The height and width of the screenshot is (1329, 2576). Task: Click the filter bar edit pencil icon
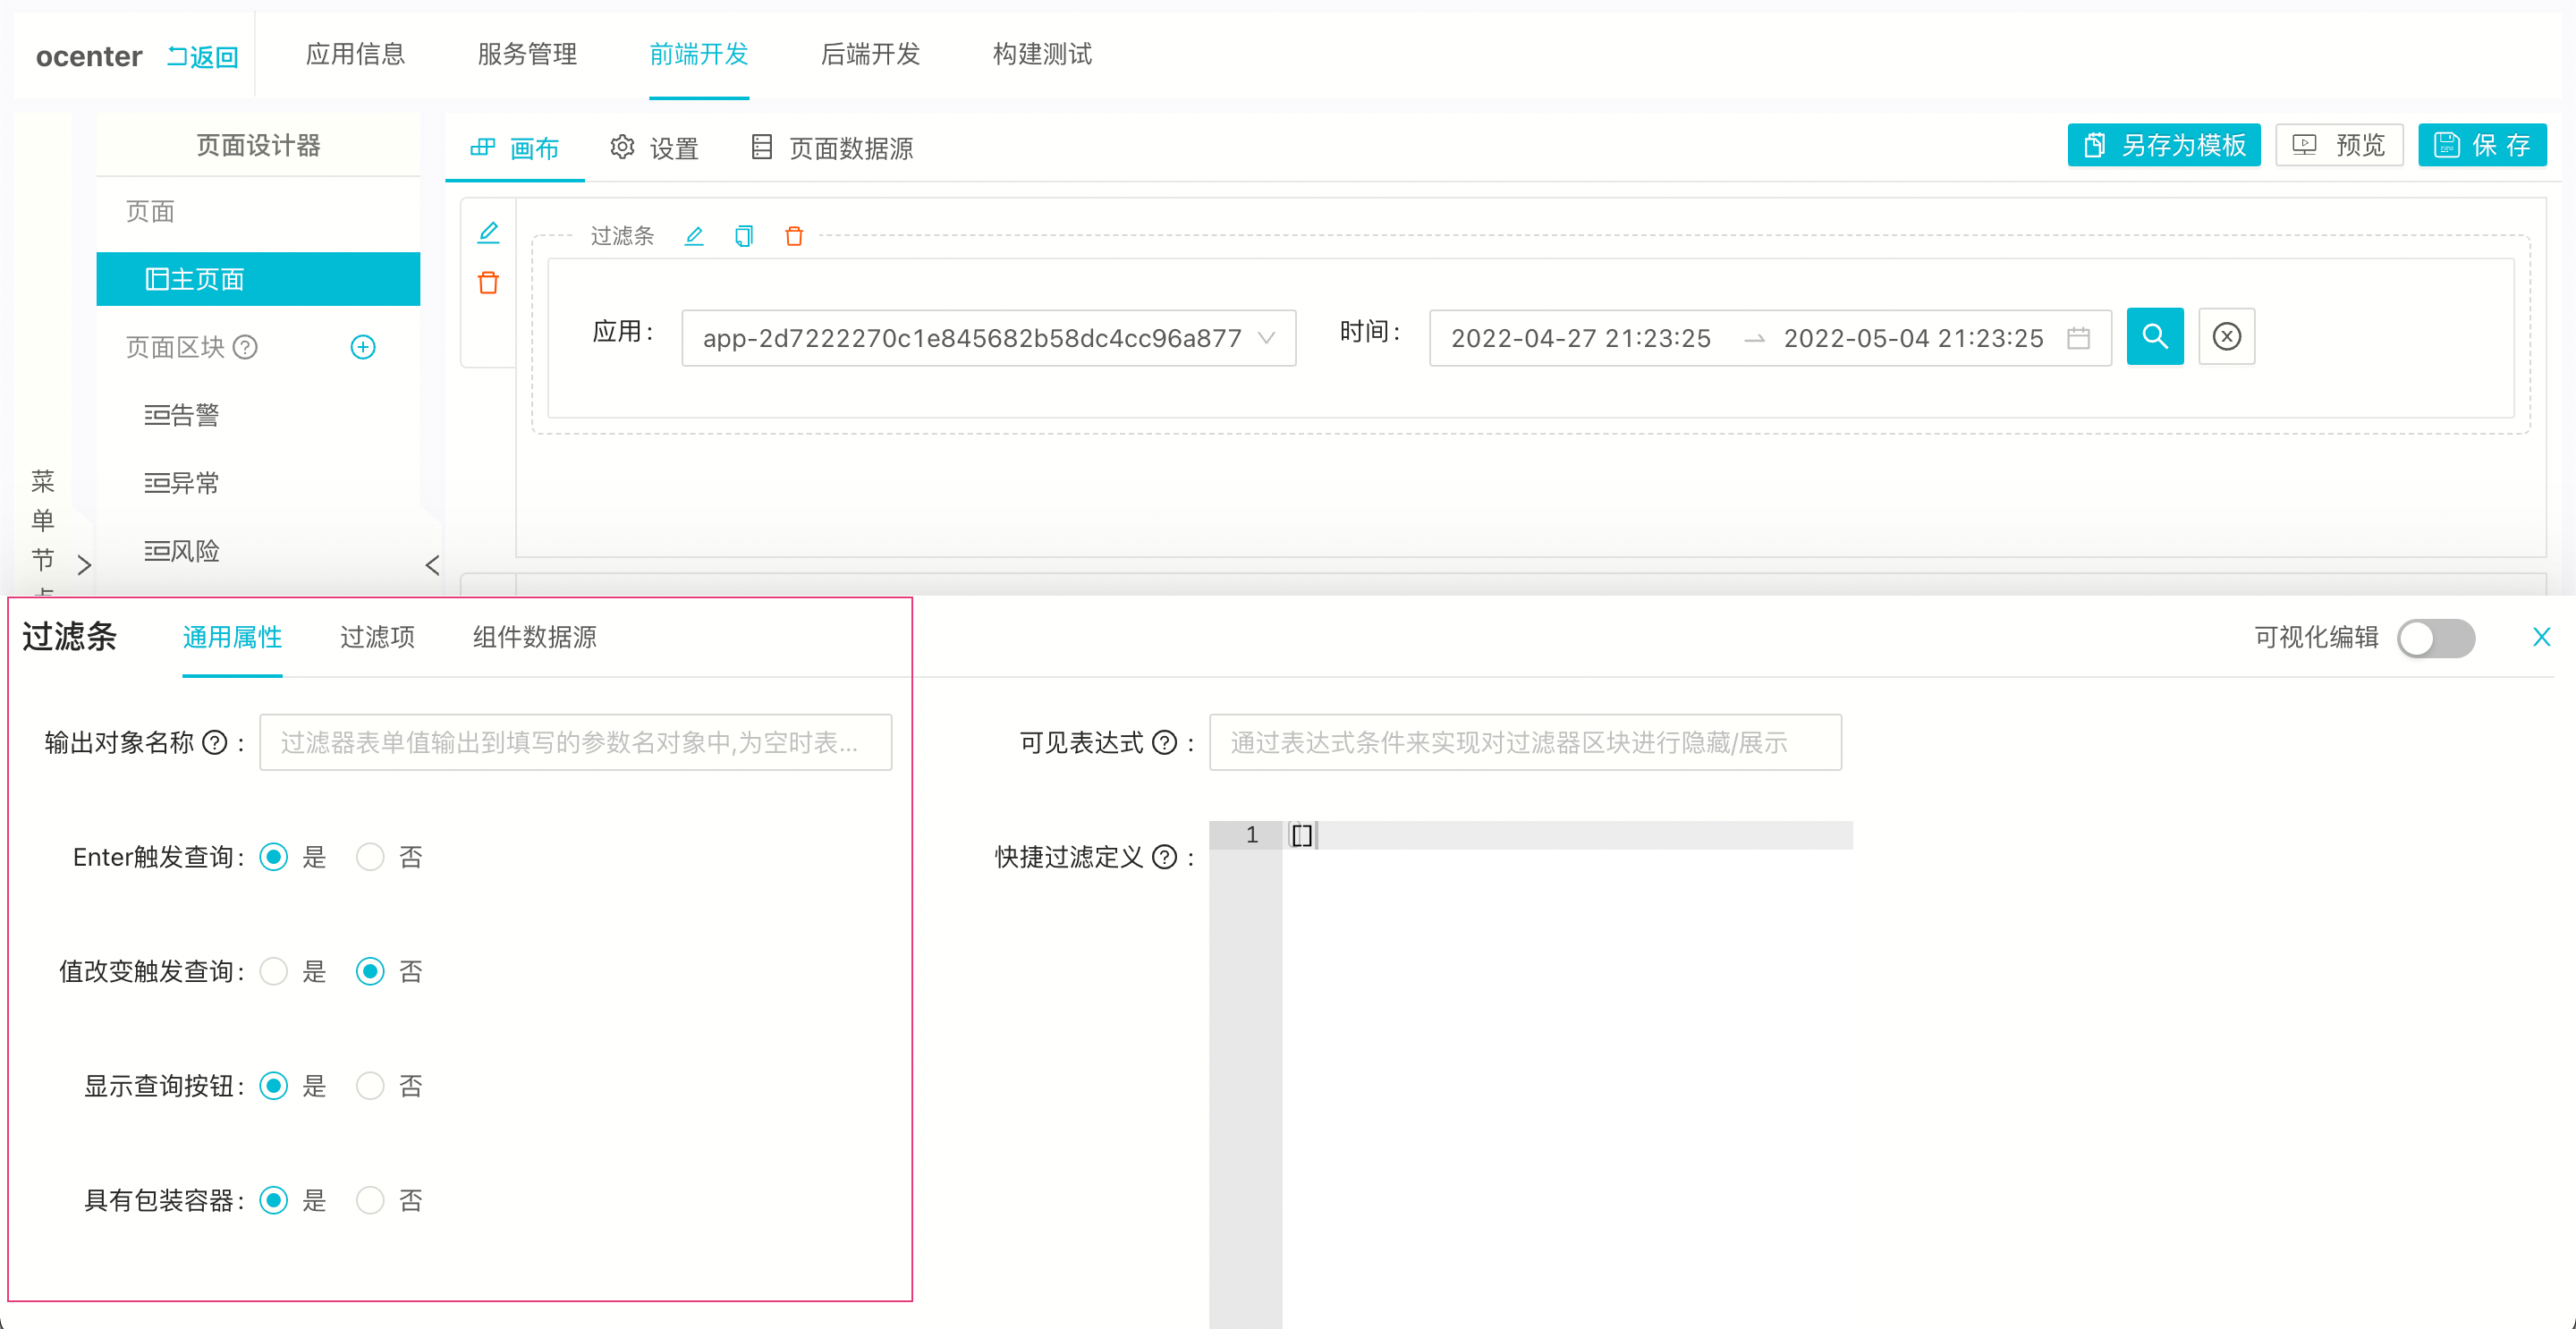pos(694,236)
